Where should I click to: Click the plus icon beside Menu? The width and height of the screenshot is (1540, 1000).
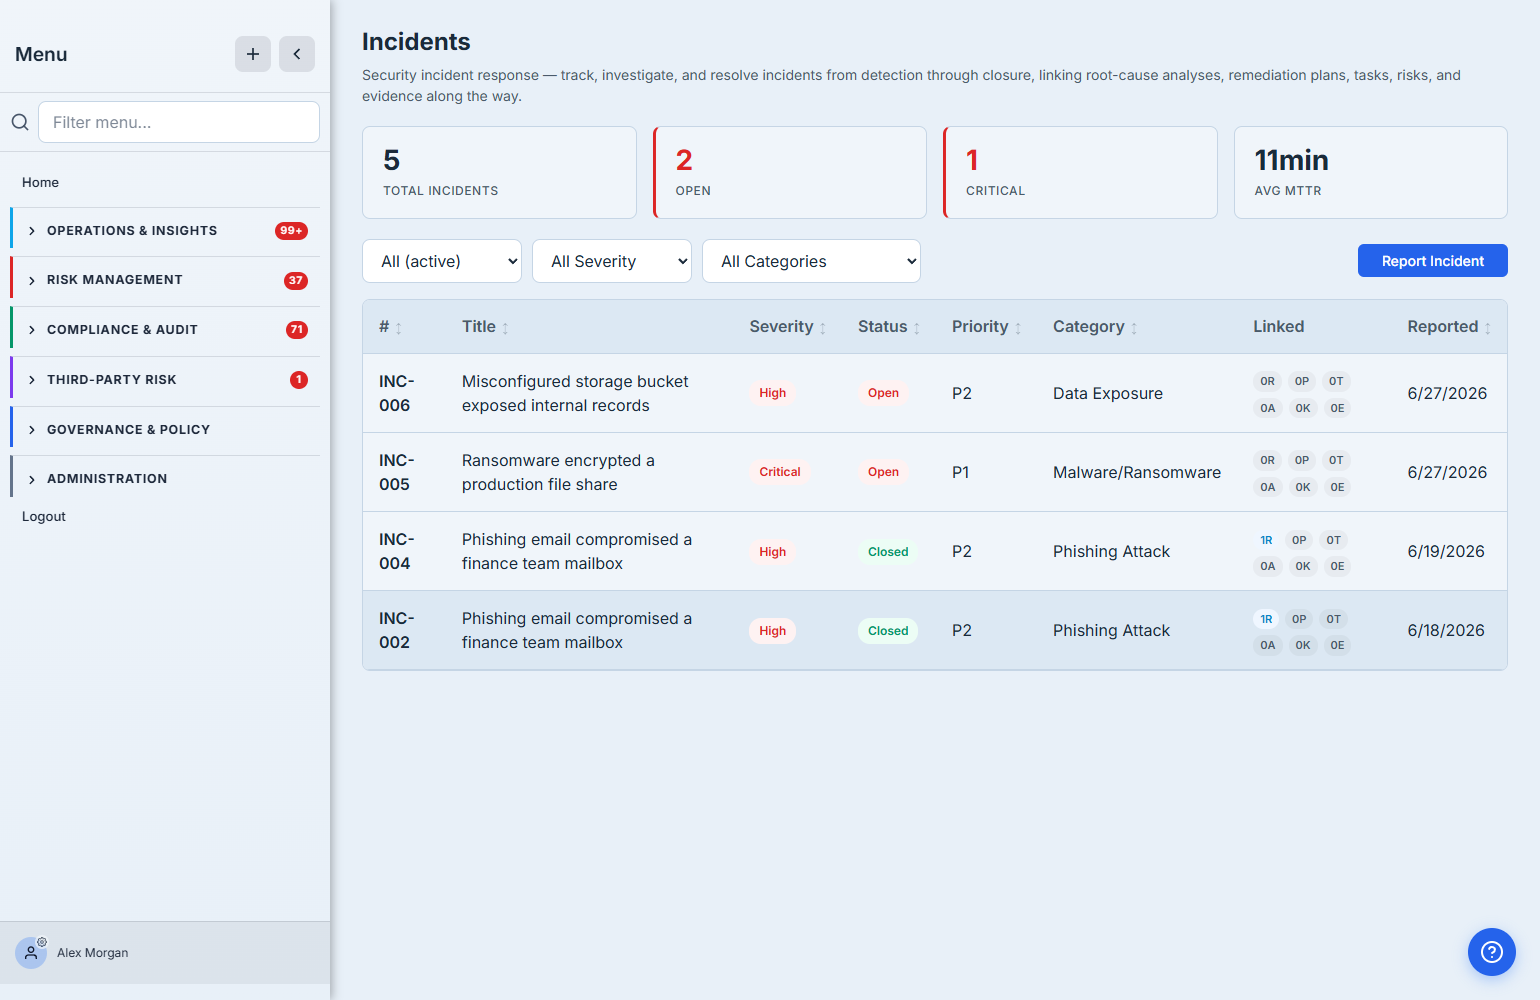(253, 54)
